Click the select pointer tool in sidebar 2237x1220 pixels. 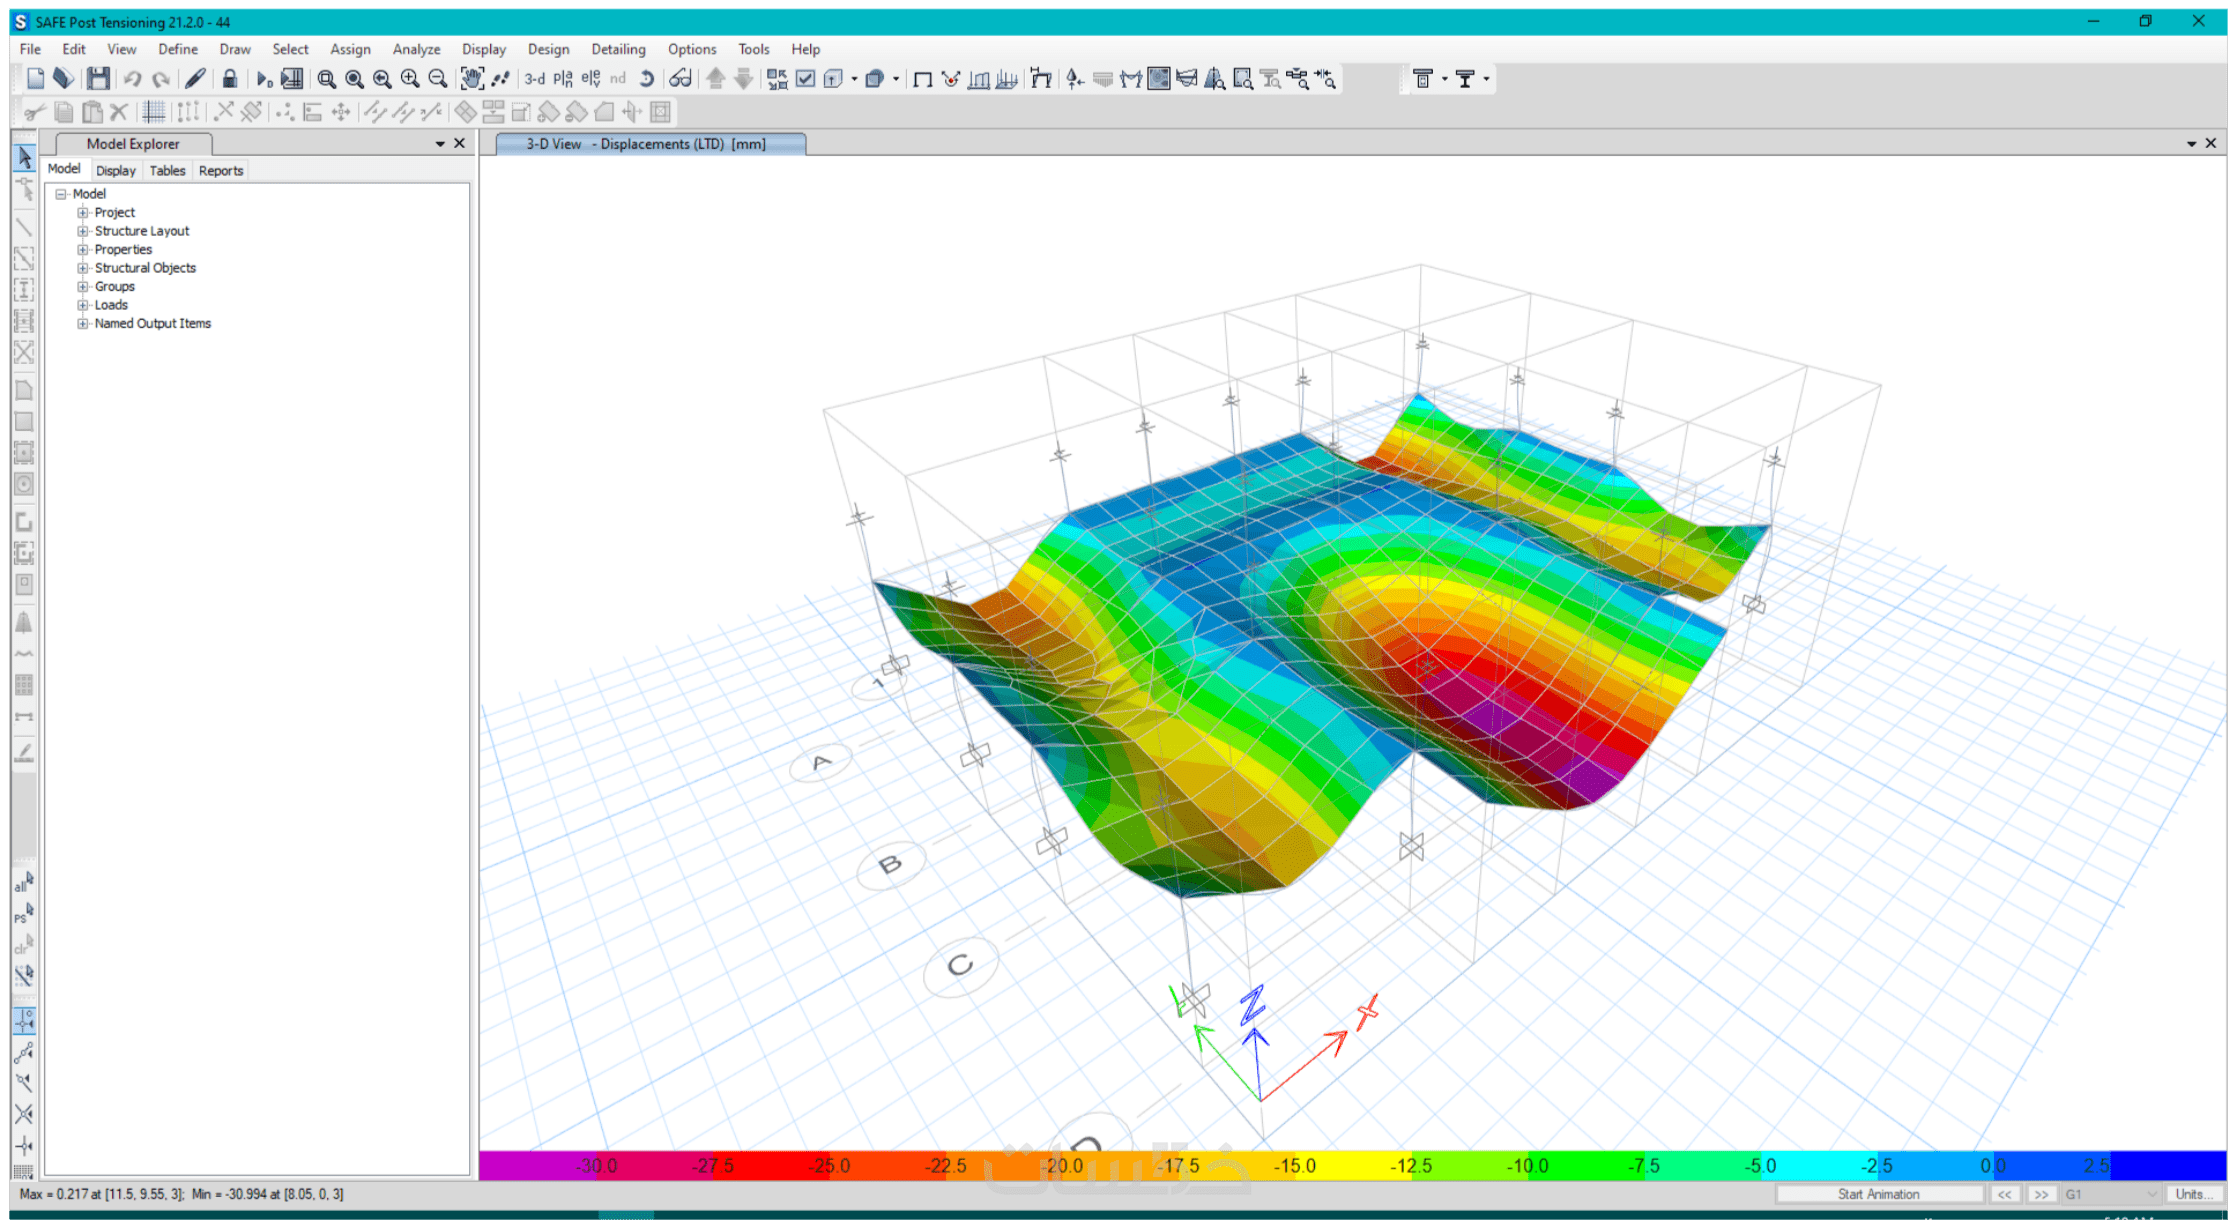25,158
